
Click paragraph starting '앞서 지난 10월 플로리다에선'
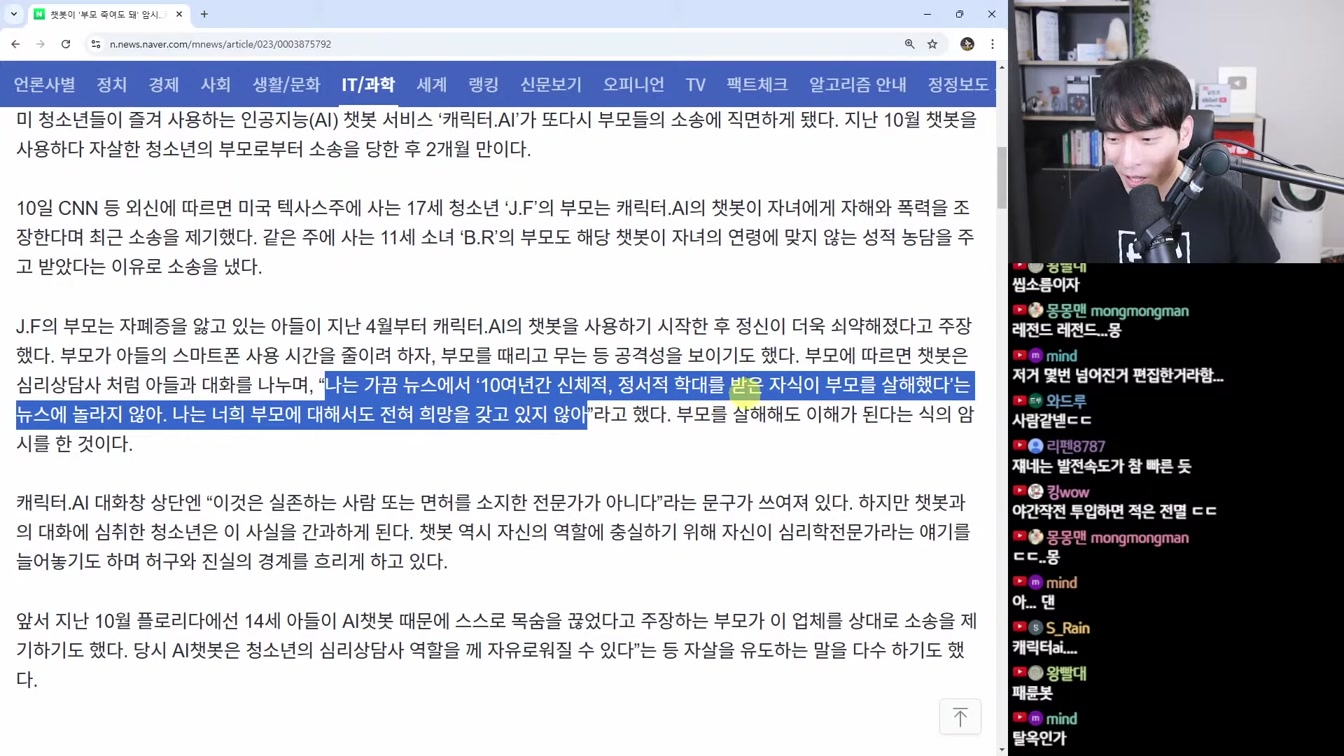point(496,650)
